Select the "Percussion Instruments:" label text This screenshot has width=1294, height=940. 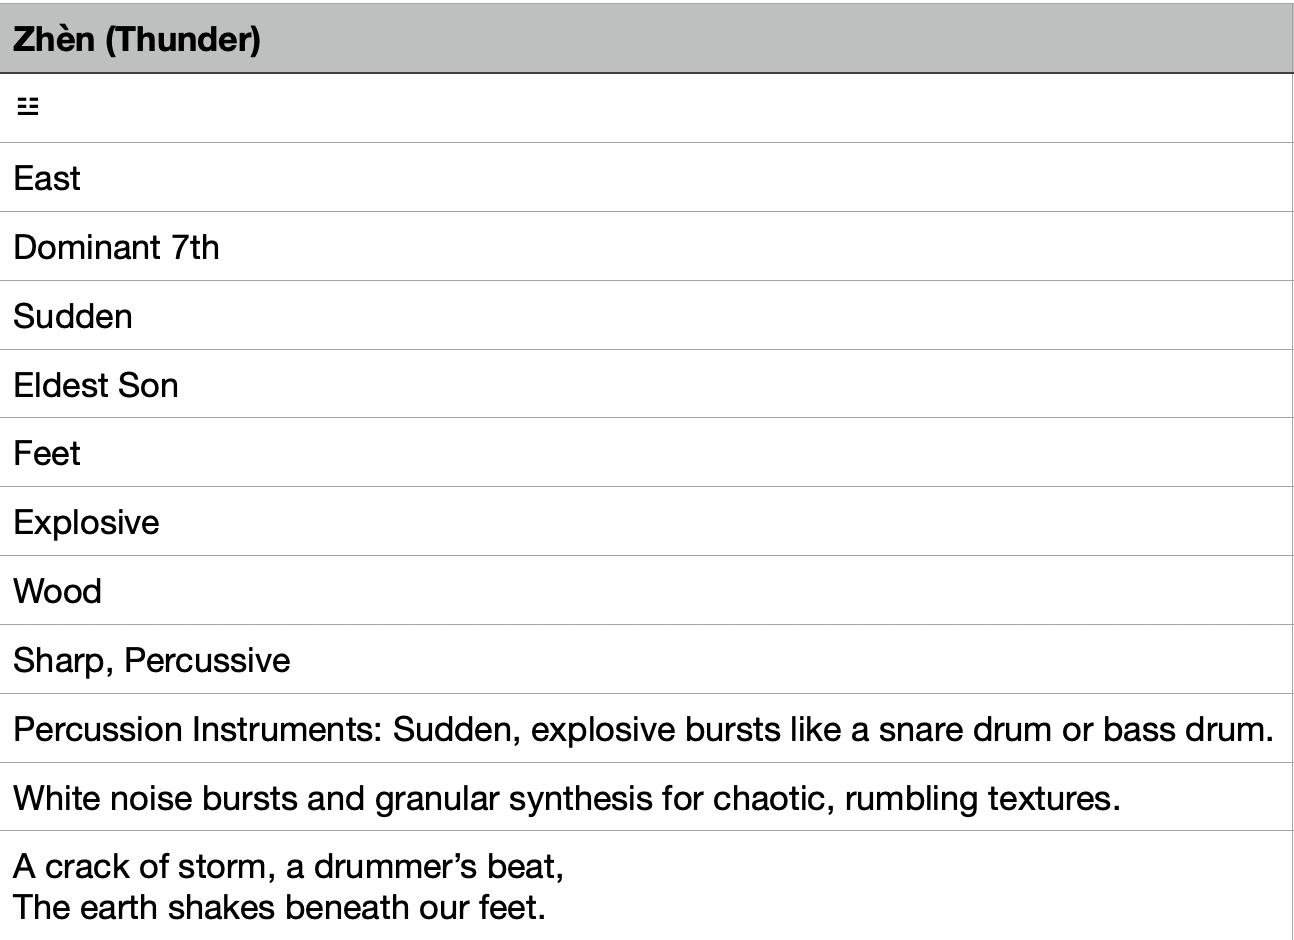point(198,729)
